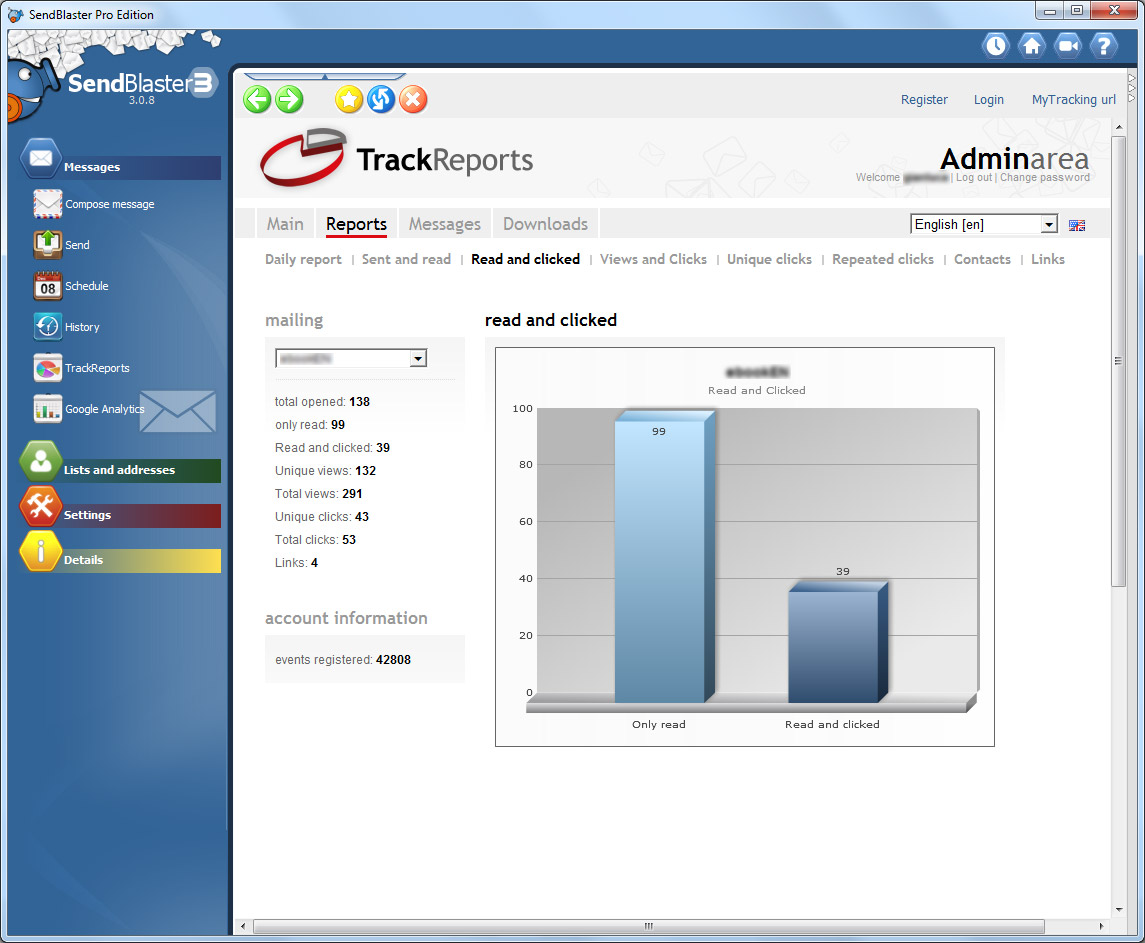The image size is (1145, 943).
Task: Click the Unique views value 132
Action: (x=365, y=471)
